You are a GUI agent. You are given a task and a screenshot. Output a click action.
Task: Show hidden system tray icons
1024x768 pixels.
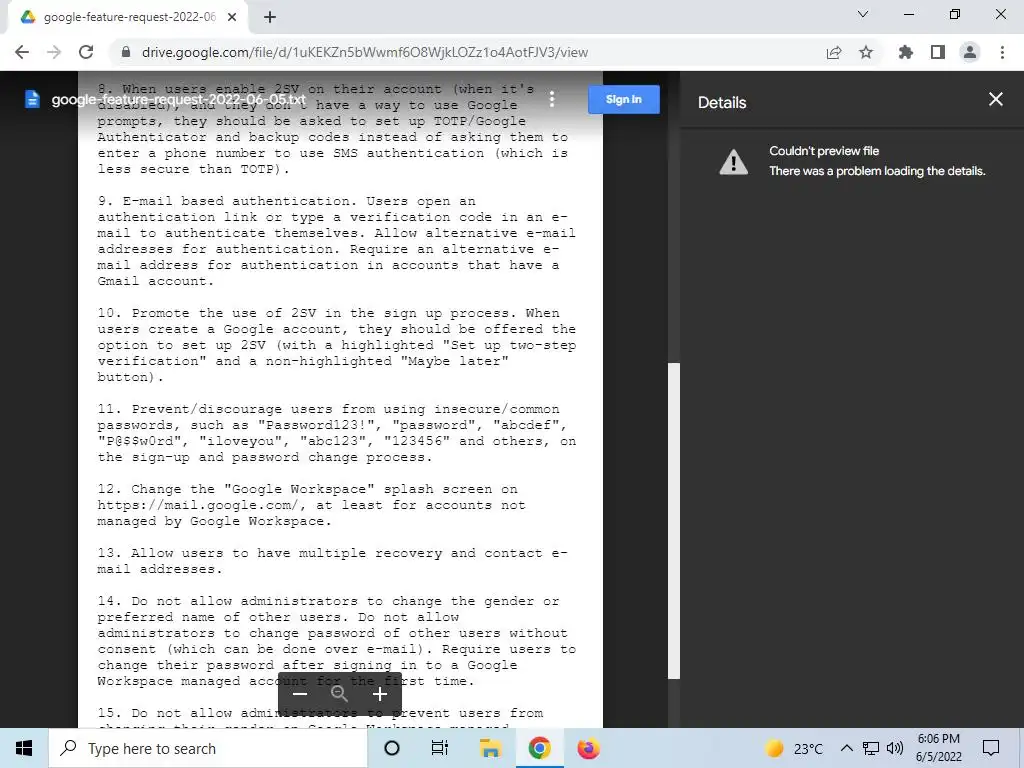pyautogui.click(x=846, y=748)
